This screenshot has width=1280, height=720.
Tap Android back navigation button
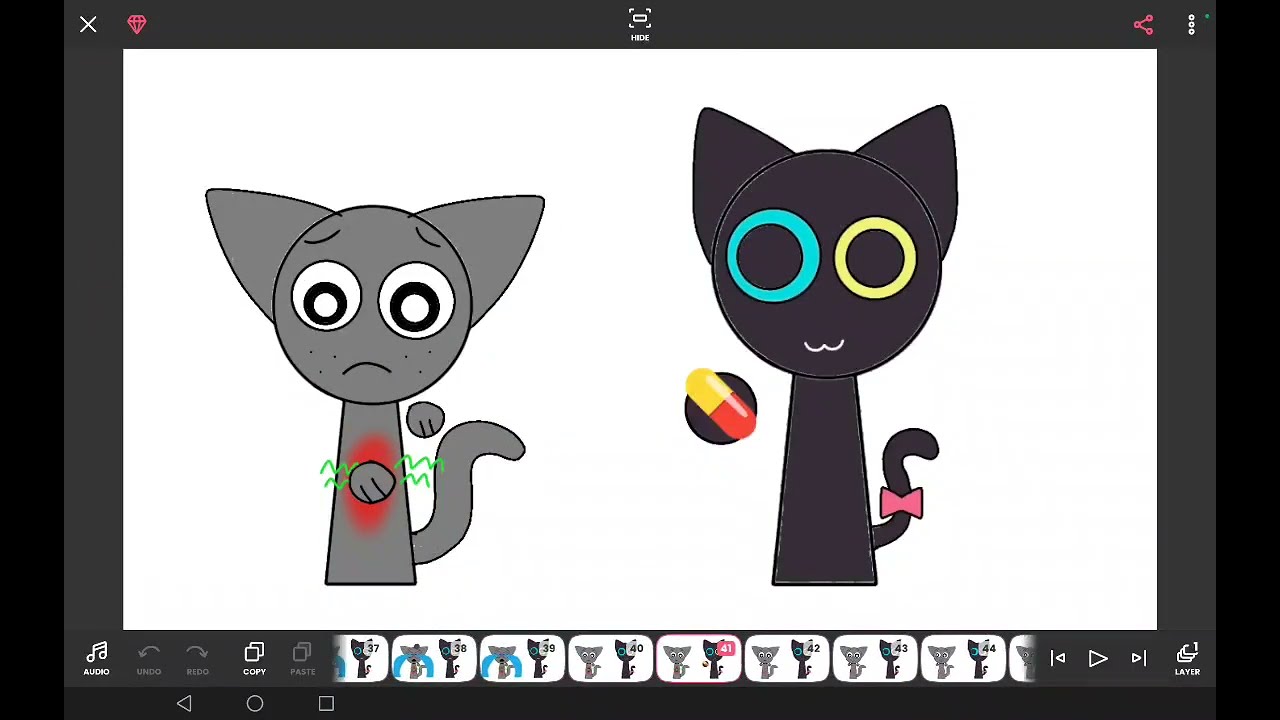click(184, 704)
